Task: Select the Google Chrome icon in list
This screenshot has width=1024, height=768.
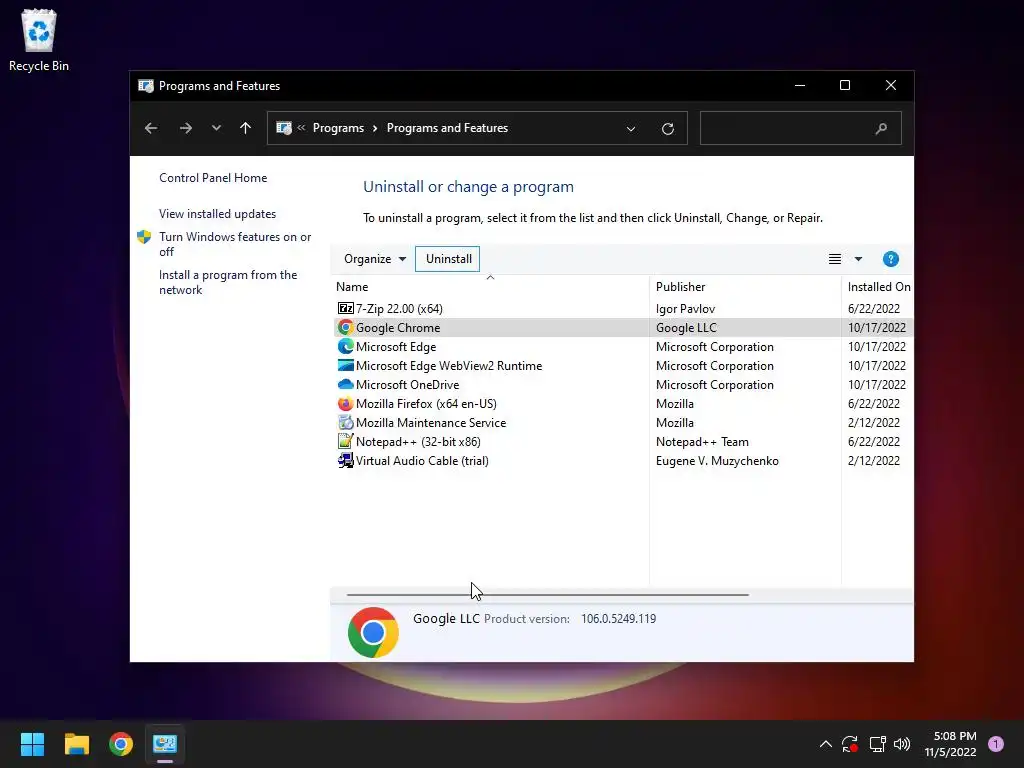Action: tap(345, 327)
